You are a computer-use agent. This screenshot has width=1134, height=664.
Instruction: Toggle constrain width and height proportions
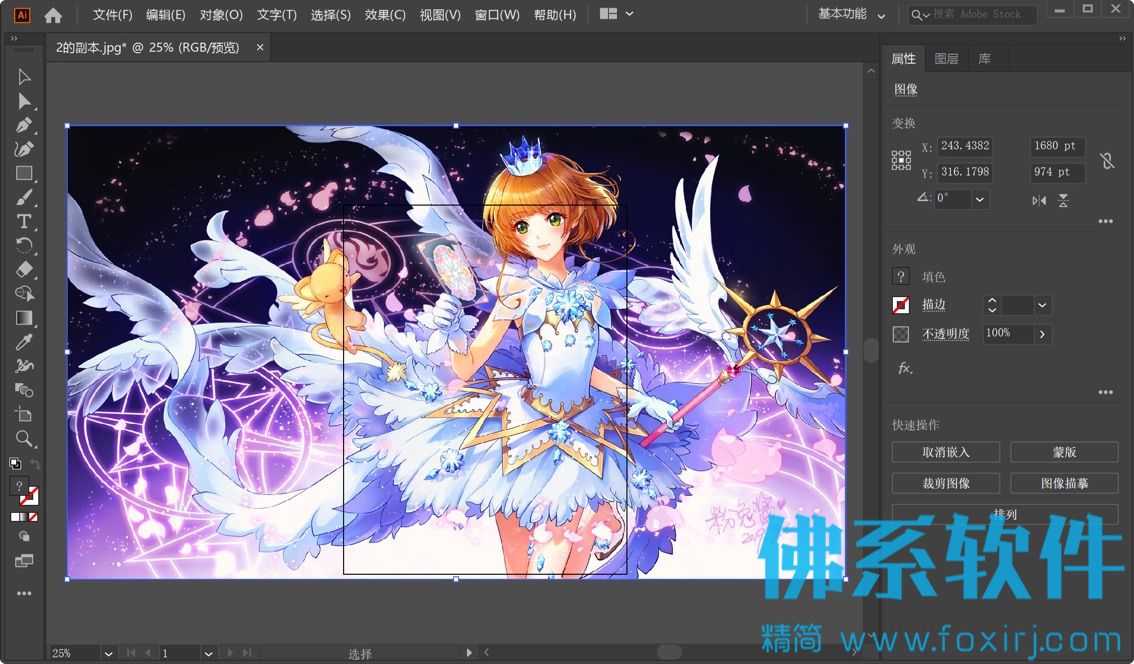(x=1107, y=160)
